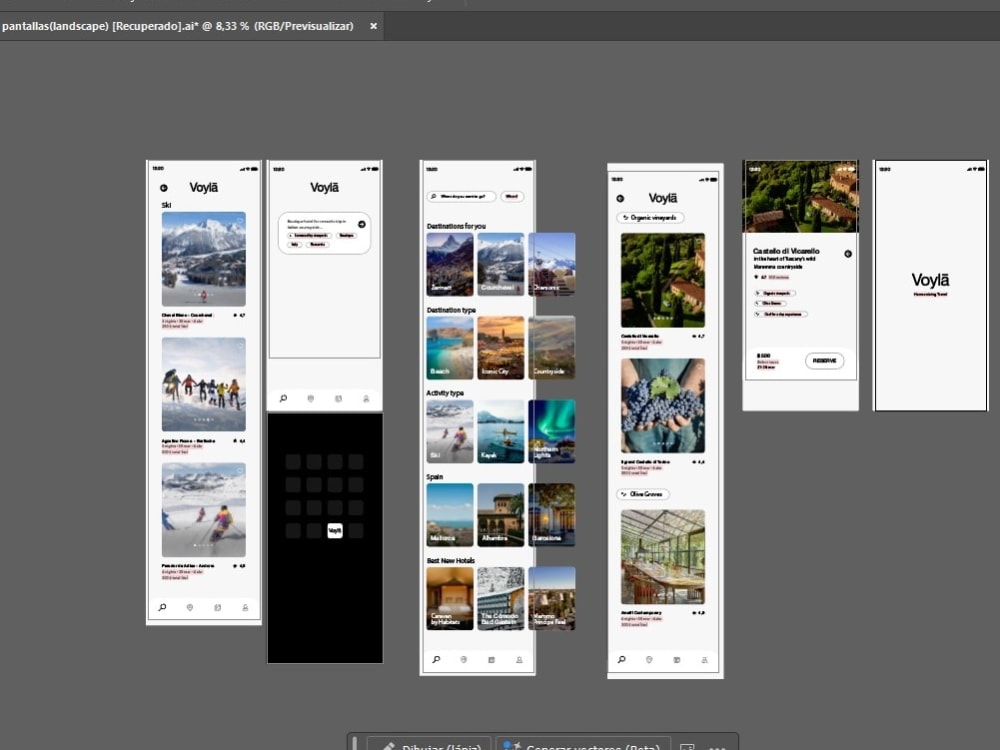Click the search icon in explore artboard nav

click(x=436, y=659)
